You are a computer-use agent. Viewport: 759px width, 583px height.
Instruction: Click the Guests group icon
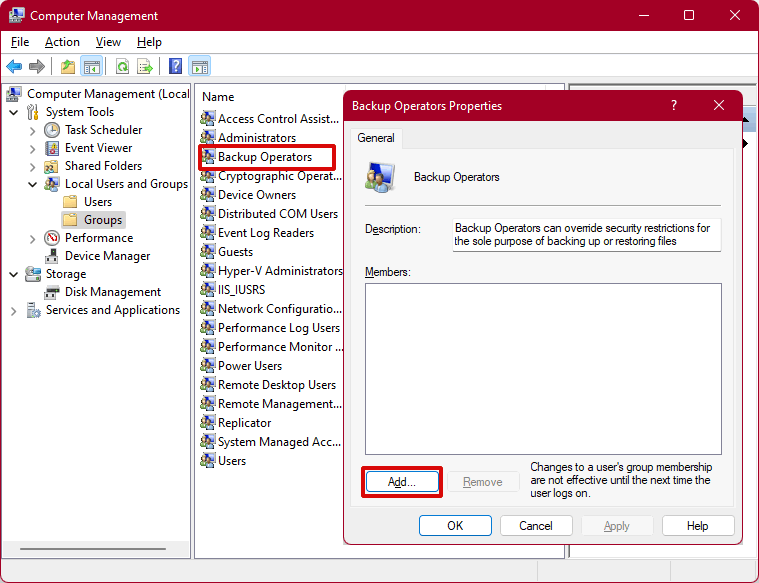(208, 251)
